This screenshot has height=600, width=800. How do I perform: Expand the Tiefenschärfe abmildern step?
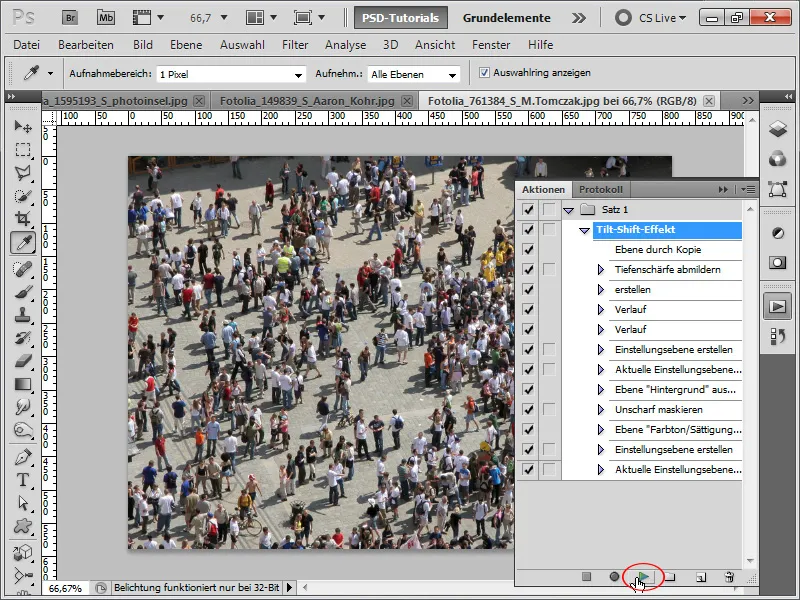point(601,269)
